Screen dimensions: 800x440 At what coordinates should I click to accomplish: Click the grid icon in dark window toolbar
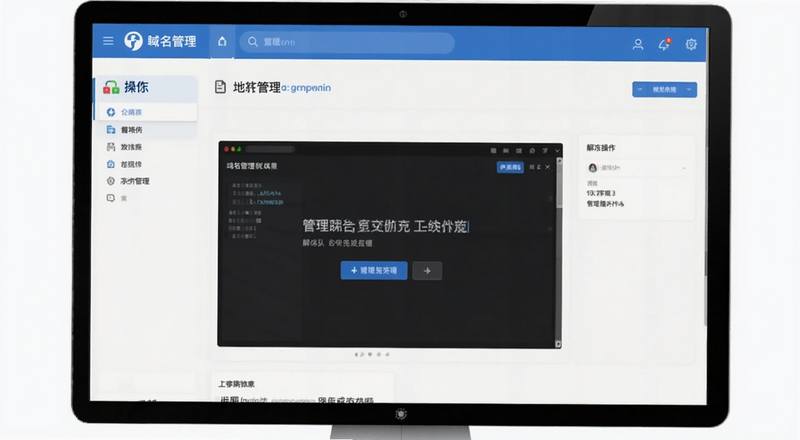tap(493, 151)
